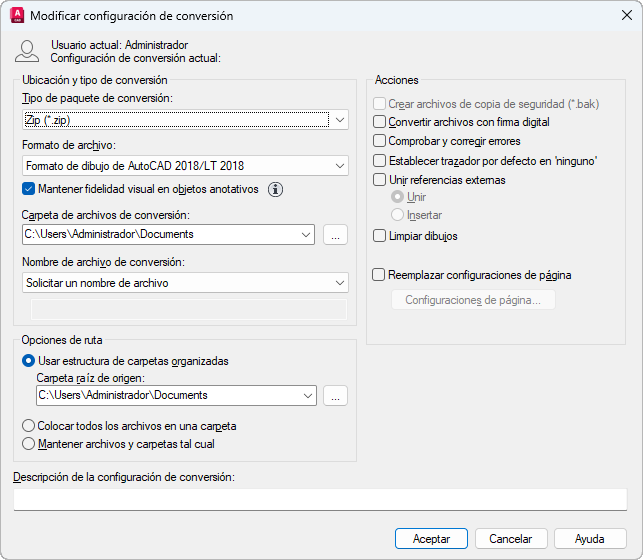The image size is (643, 560).
Task: Check Comprobar y corregir errores option
Action: (379, 141)
